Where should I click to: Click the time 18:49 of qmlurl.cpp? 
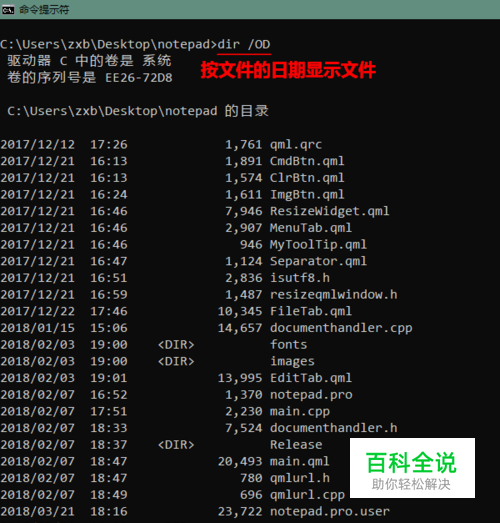pos(109,495)
